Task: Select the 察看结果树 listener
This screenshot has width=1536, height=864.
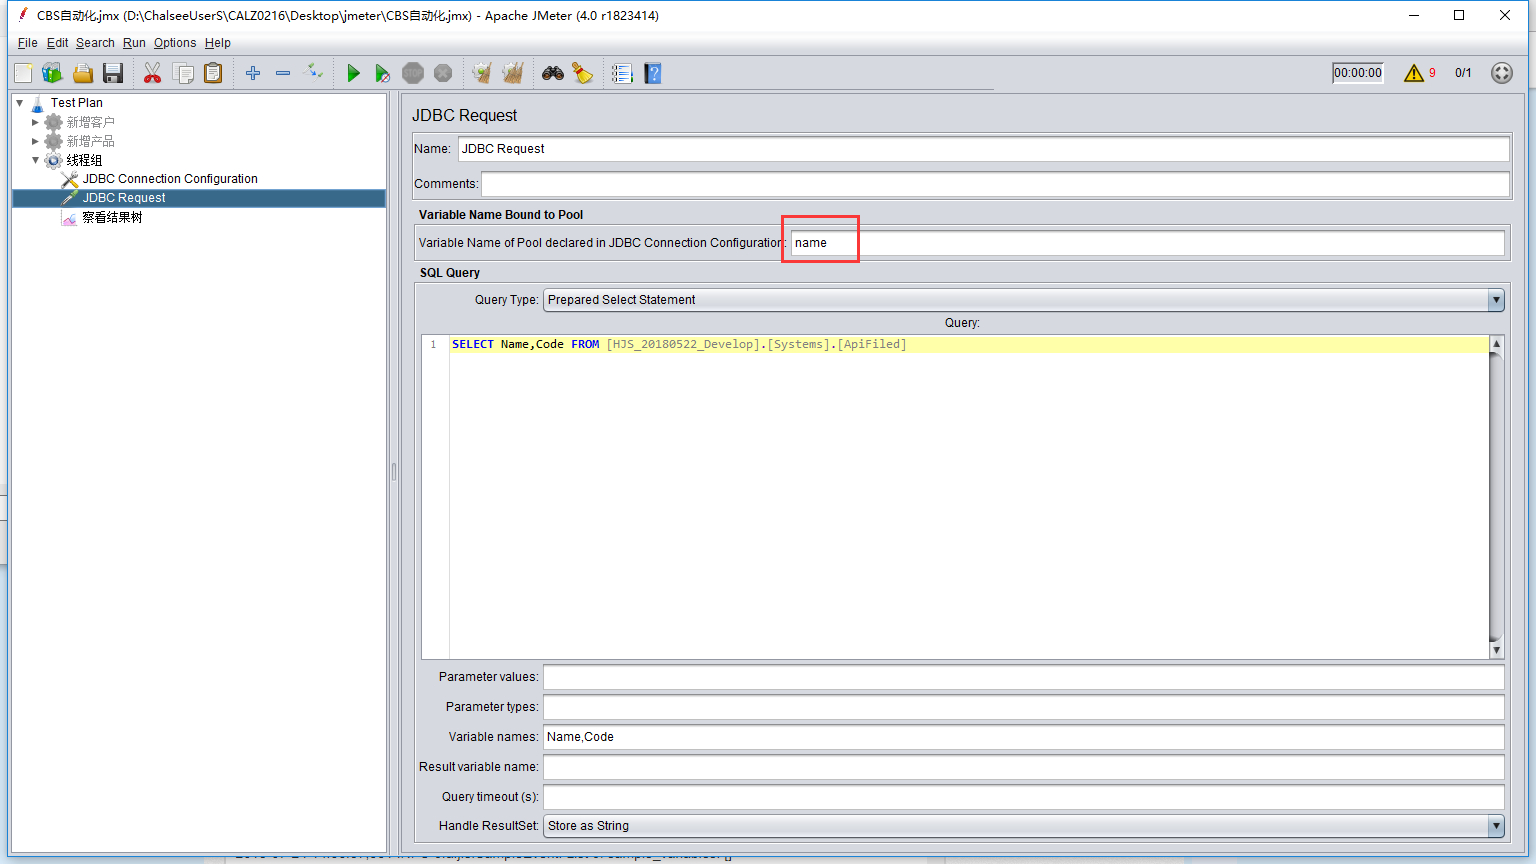Action: [112, 217]
